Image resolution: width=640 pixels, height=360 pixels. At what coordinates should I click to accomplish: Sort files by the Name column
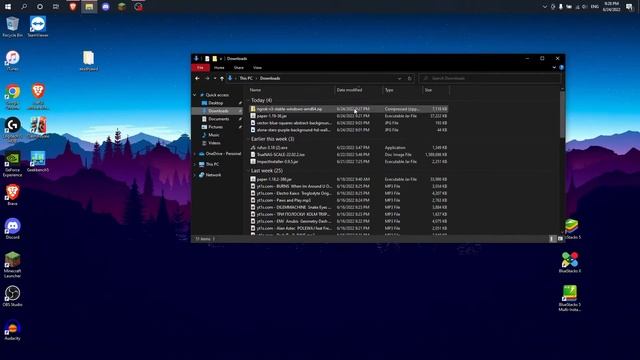291,90
